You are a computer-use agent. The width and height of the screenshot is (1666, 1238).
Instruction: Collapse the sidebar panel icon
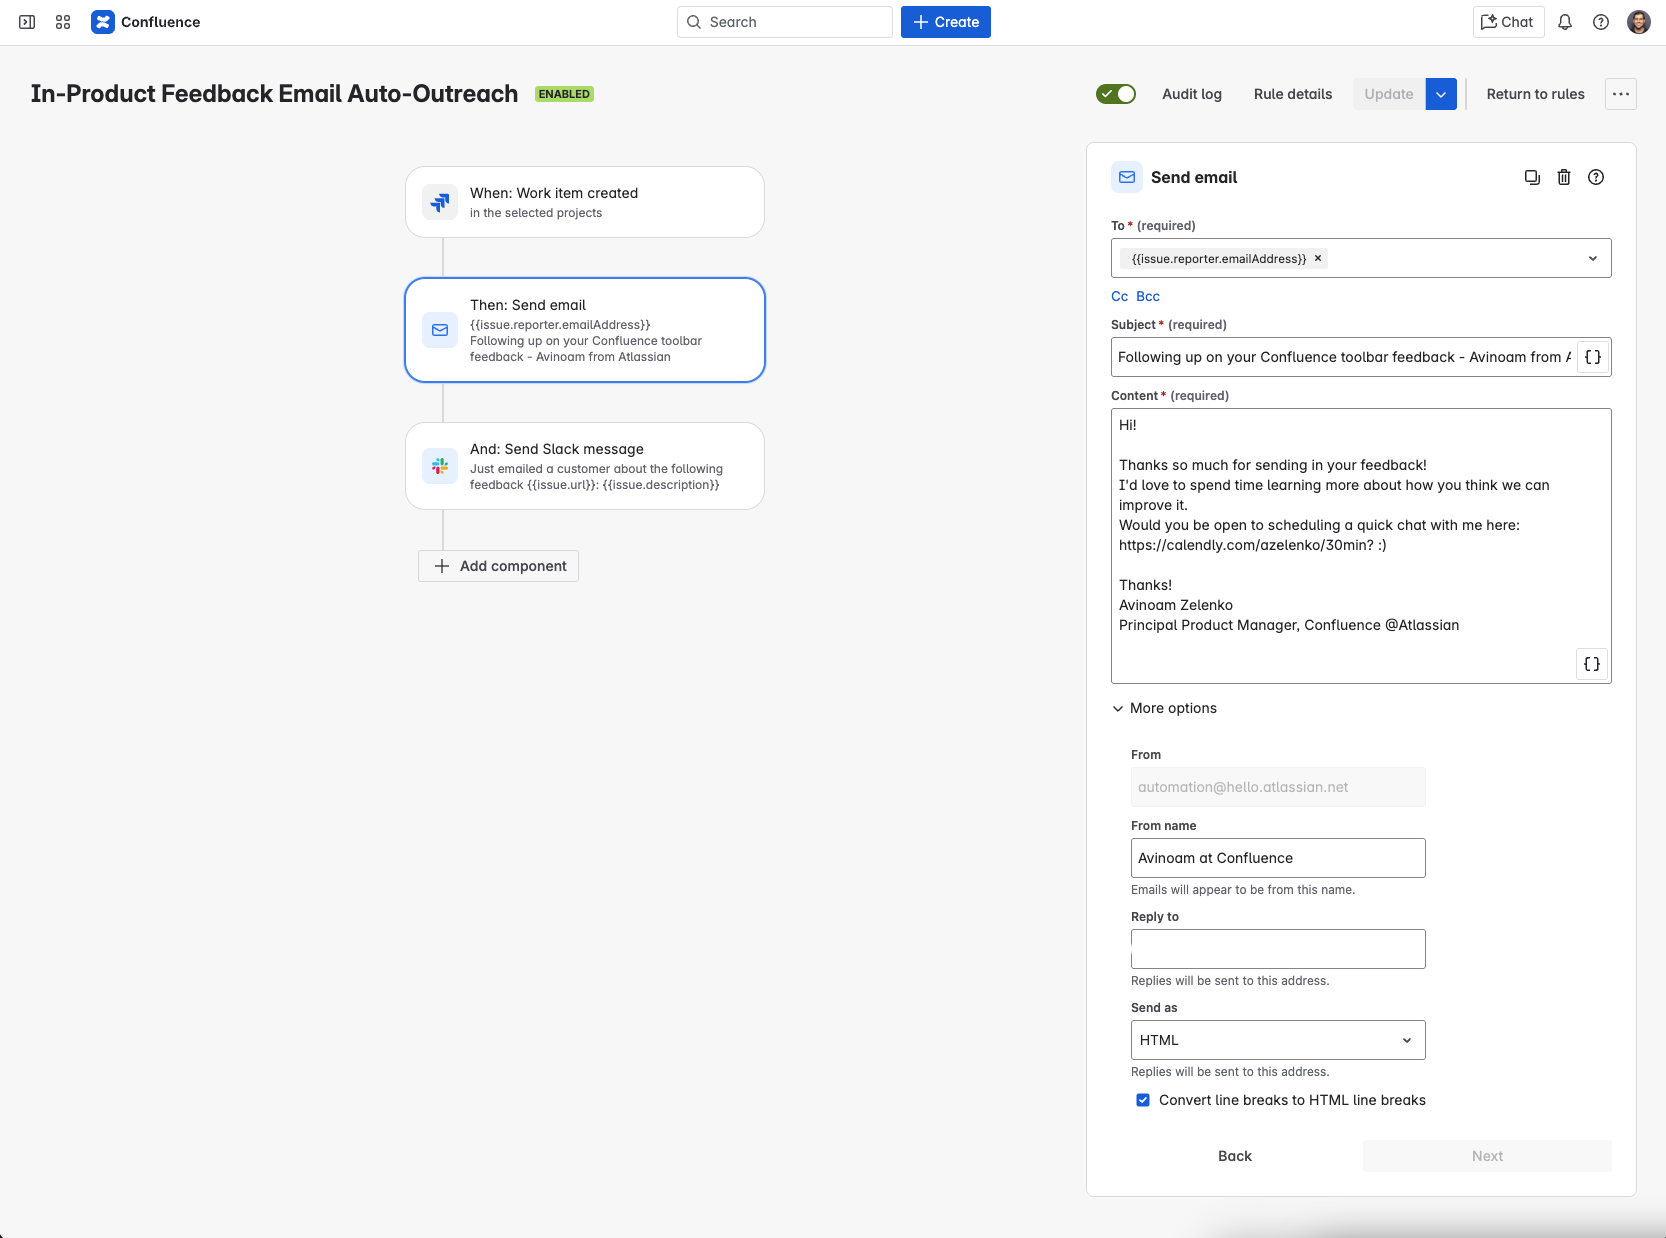click(x=27, y=22)
